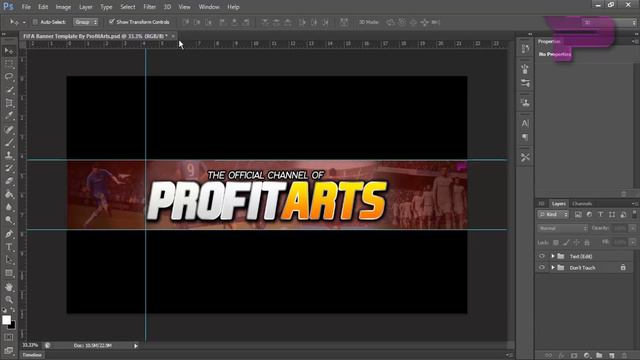The image size is (640, 360).
Task: Select the Path Selection tool
Action: (x=9, y=260)
